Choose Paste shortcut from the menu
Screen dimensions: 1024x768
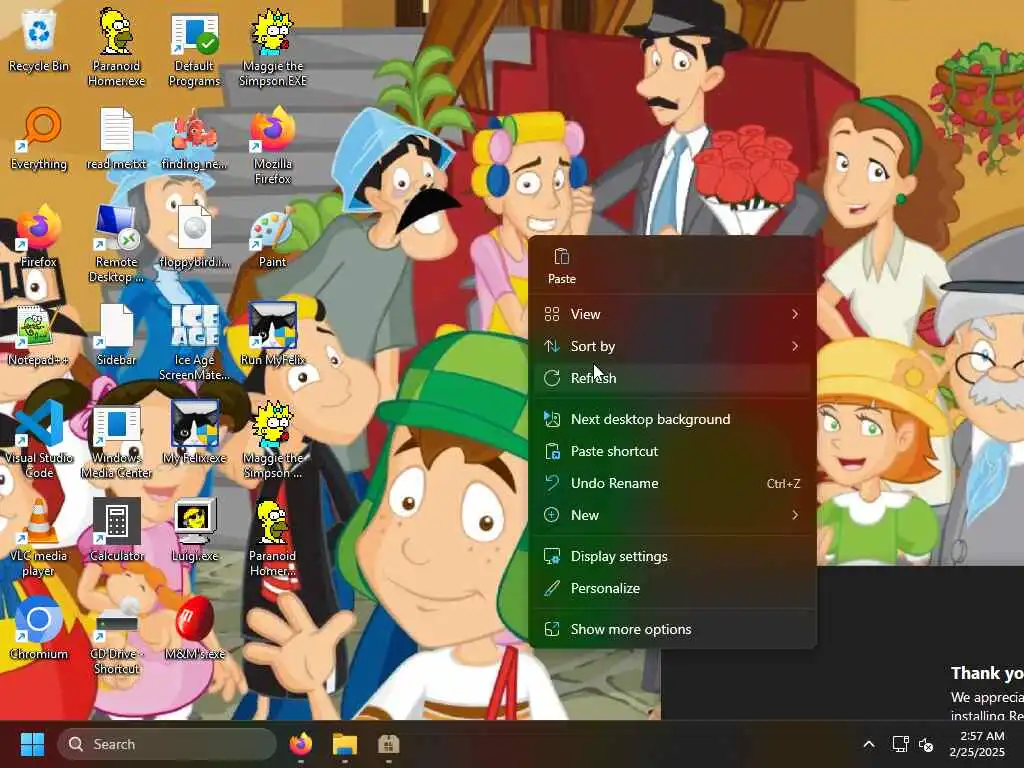point(672,451)
